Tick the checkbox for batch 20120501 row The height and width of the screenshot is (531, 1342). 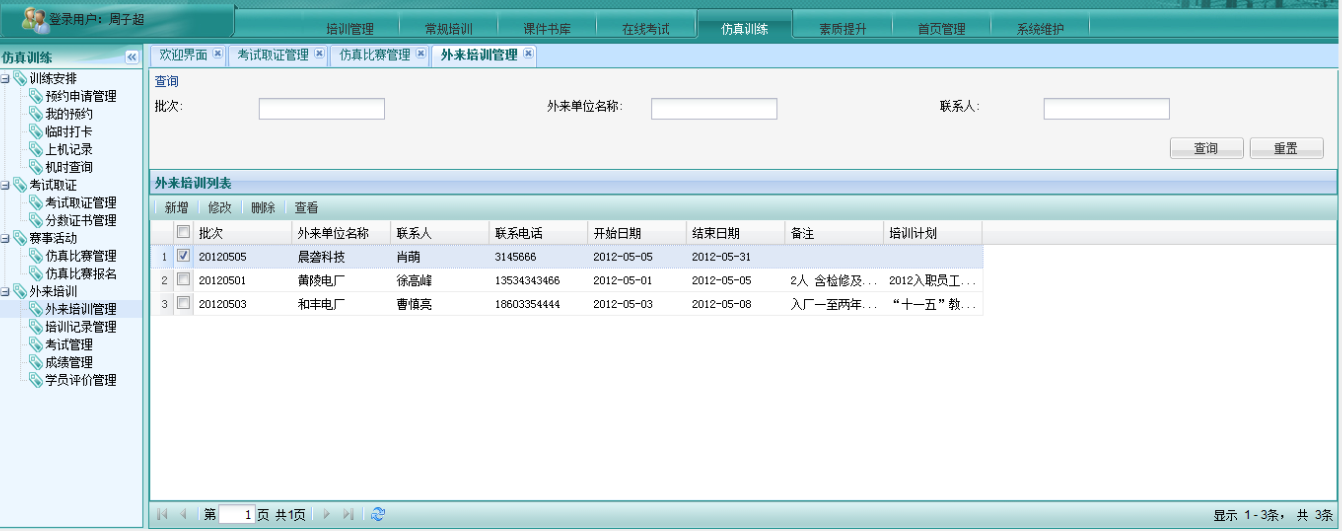[x=183, y=280]
